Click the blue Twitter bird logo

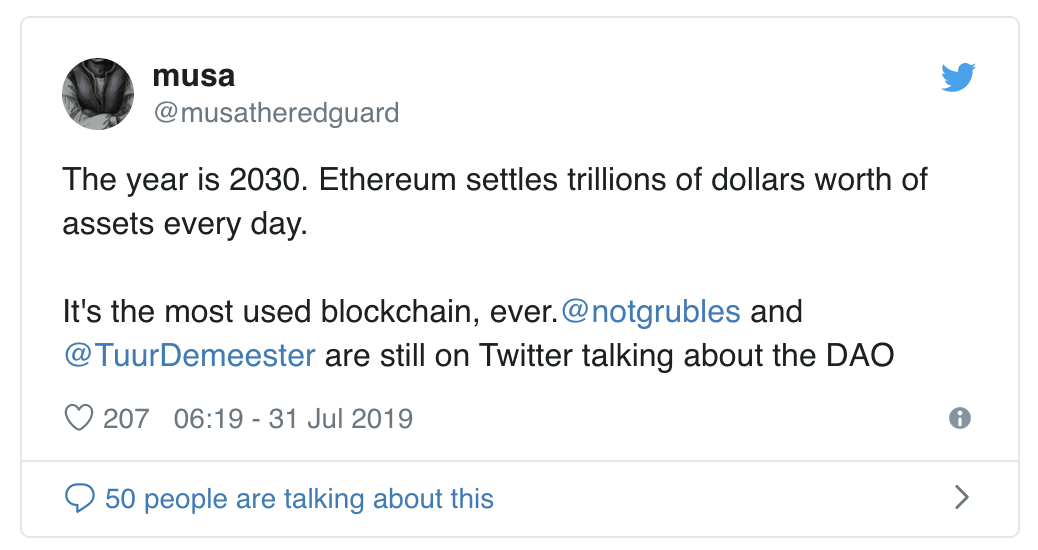point(958,77)
